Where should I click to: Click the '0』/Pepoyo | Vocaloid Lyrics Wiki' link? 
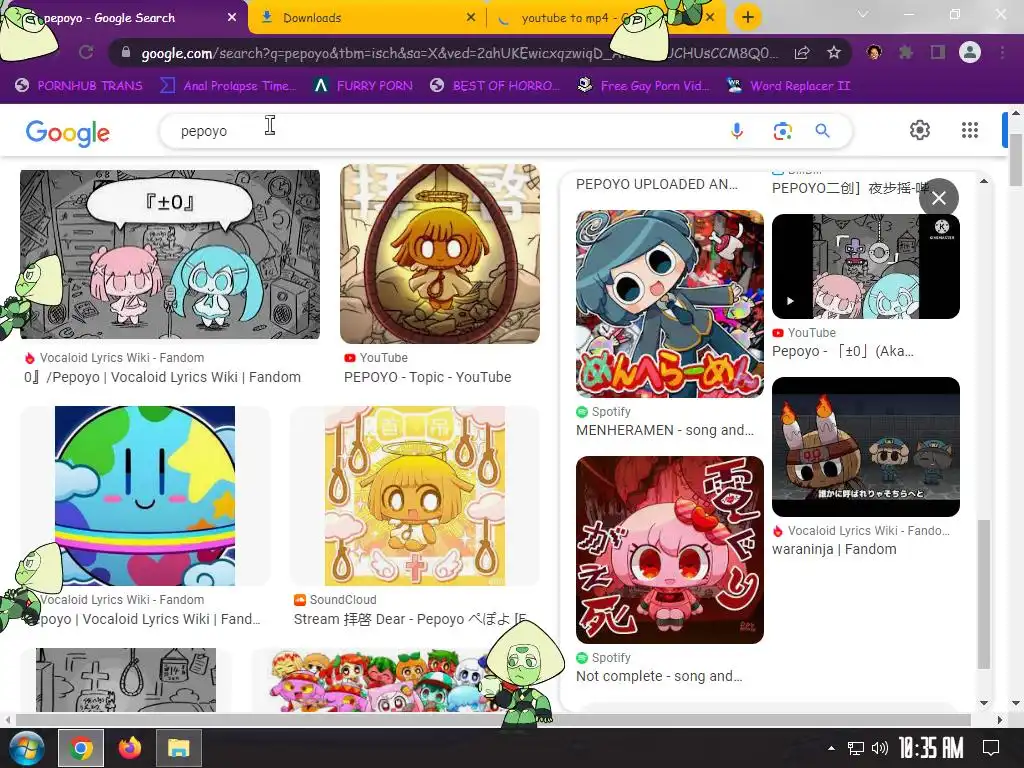tap(162, 377)
